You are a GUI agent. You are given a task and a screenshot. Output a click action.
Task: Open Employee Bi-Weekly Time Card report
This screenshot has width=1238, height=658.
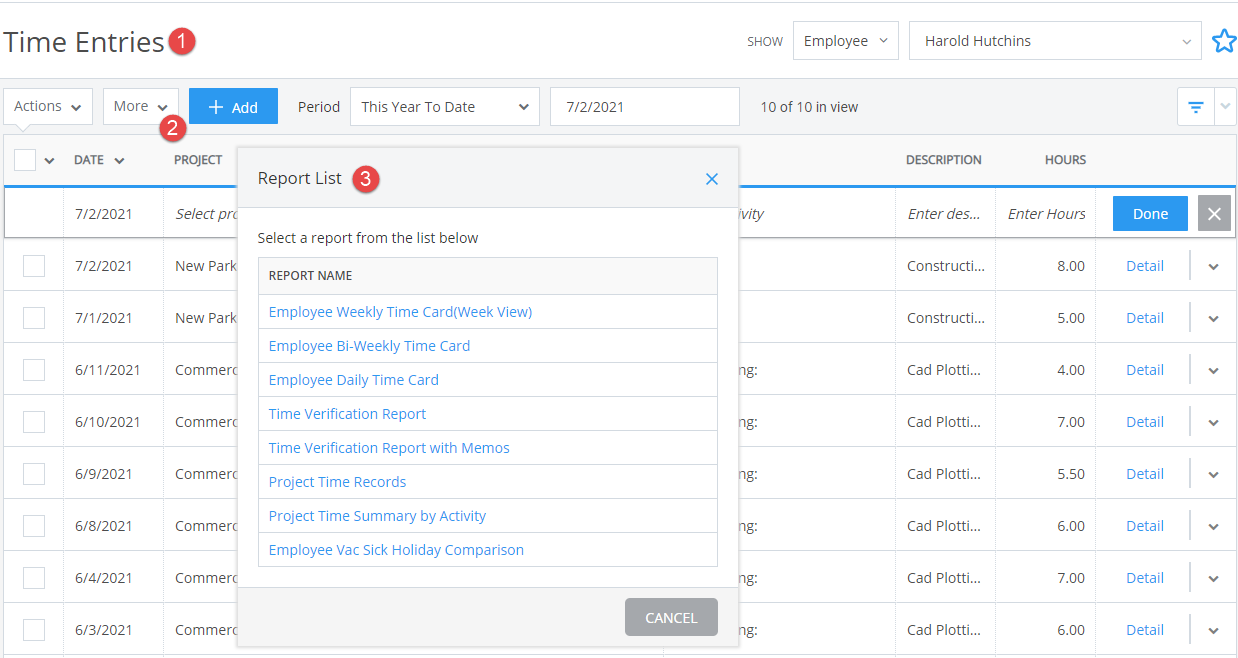(369, 346)
